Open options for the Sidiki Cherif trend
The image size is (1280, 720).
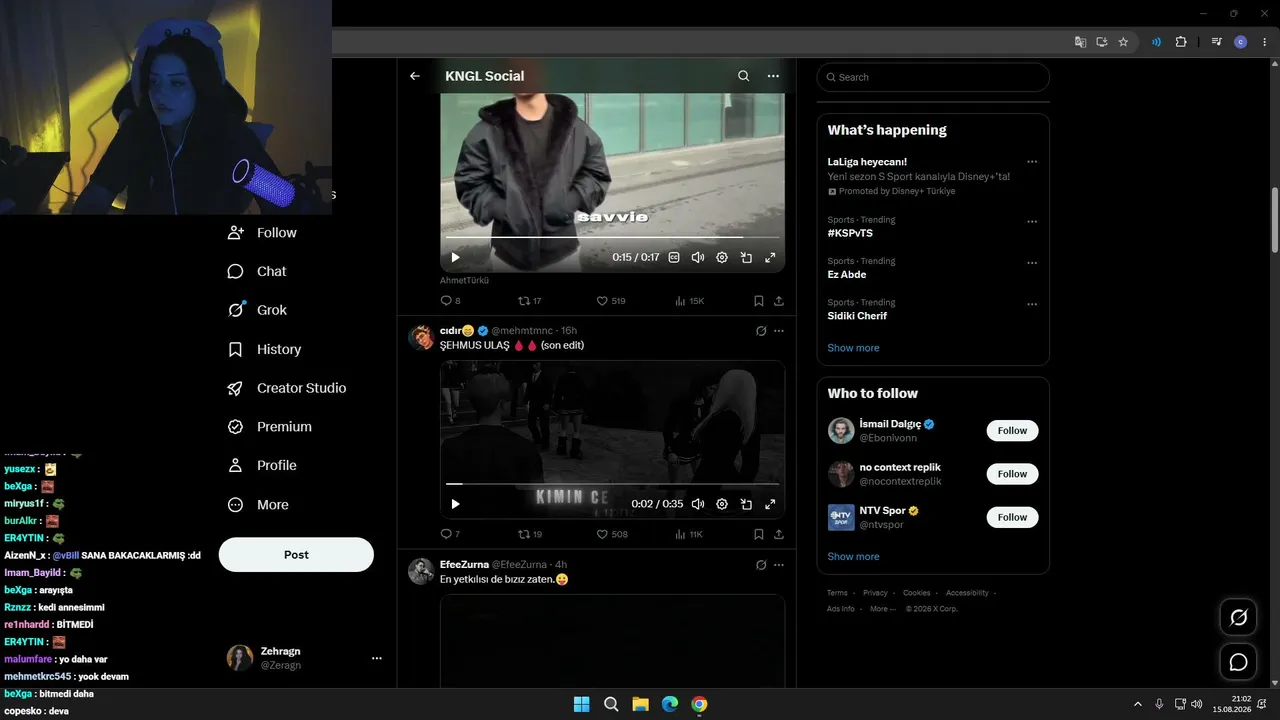click(1032, 305)
